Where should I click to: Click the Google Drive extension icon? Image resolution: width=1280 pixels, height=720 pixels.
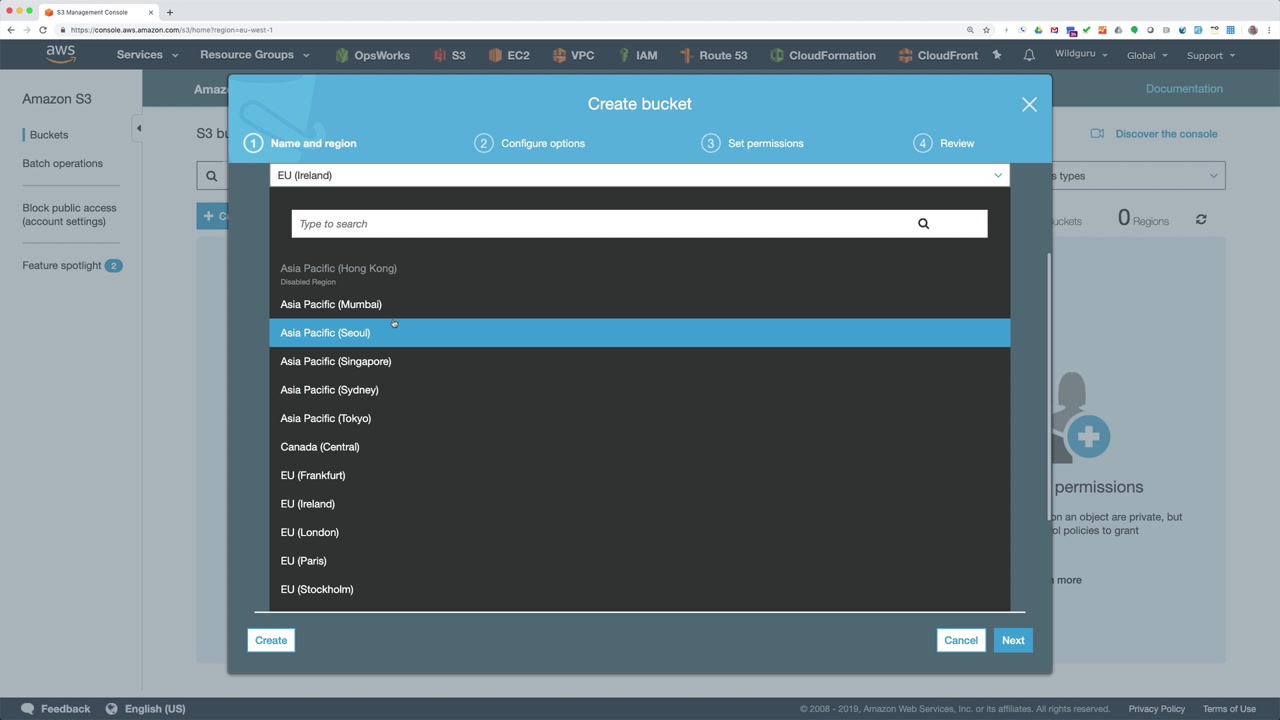1038,30
